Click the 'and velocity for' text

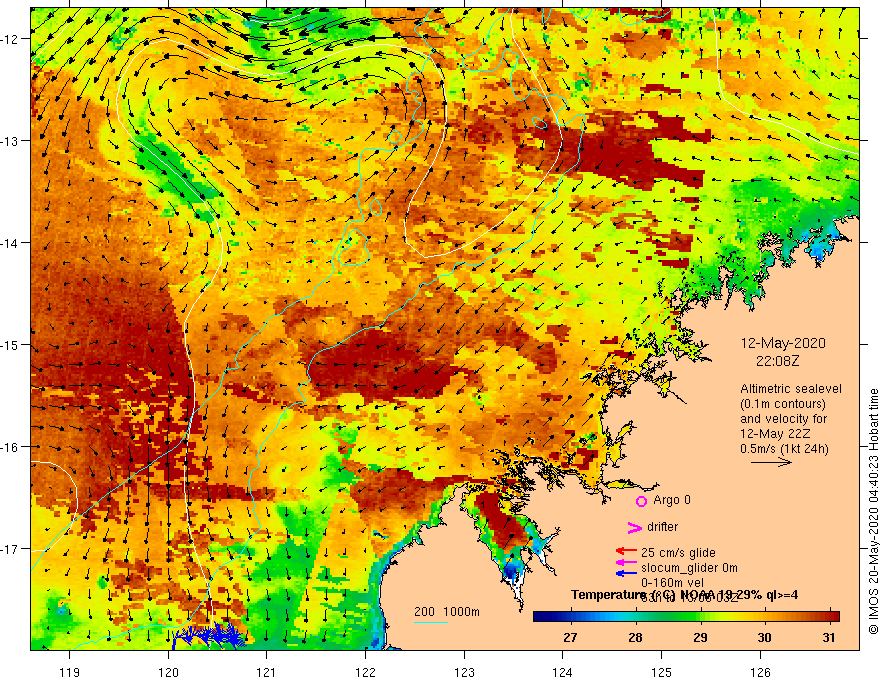[783, 419]
